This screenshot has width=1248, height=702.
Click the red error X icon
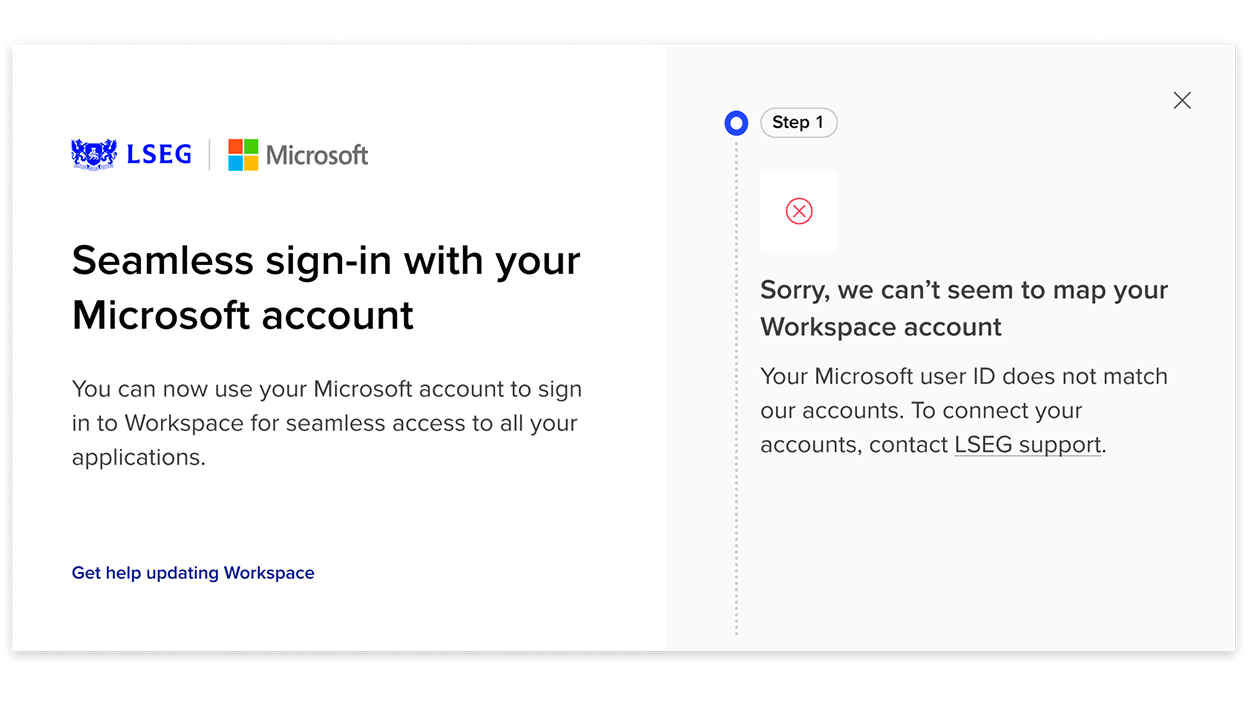(x=799, y=211)
